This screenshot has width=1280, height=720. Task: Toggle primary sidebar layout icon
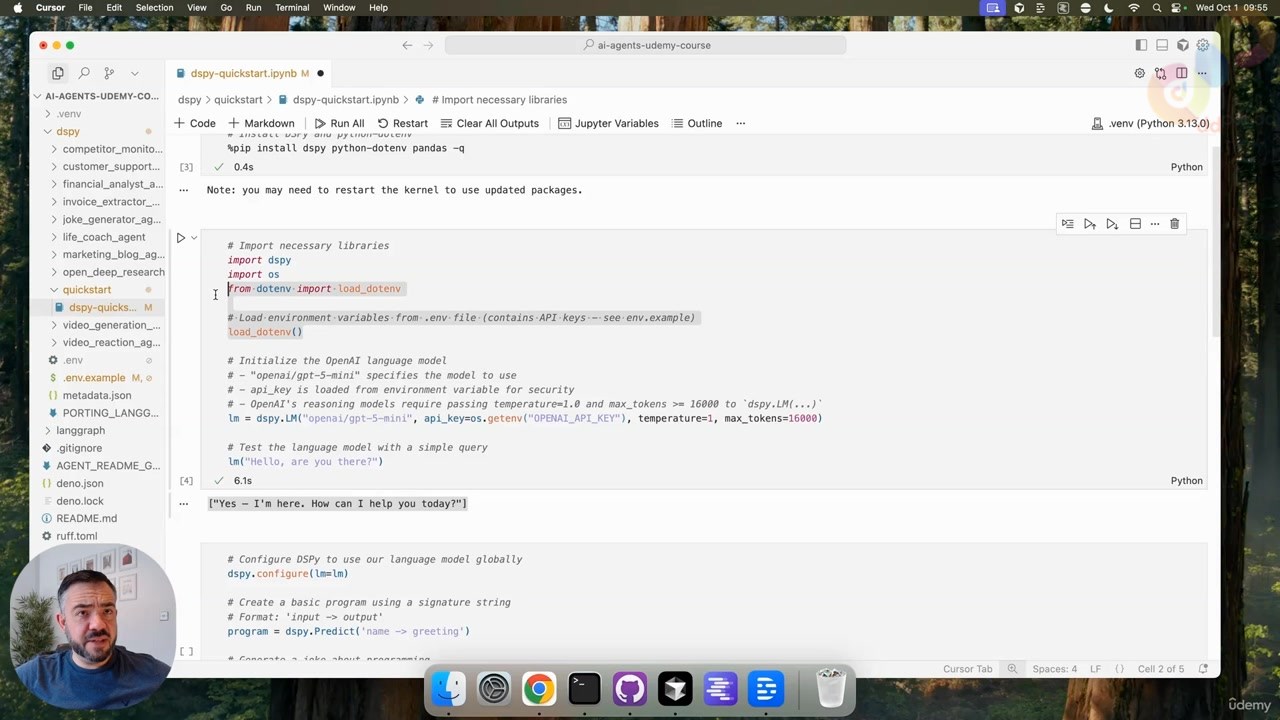click(1141, 45)
